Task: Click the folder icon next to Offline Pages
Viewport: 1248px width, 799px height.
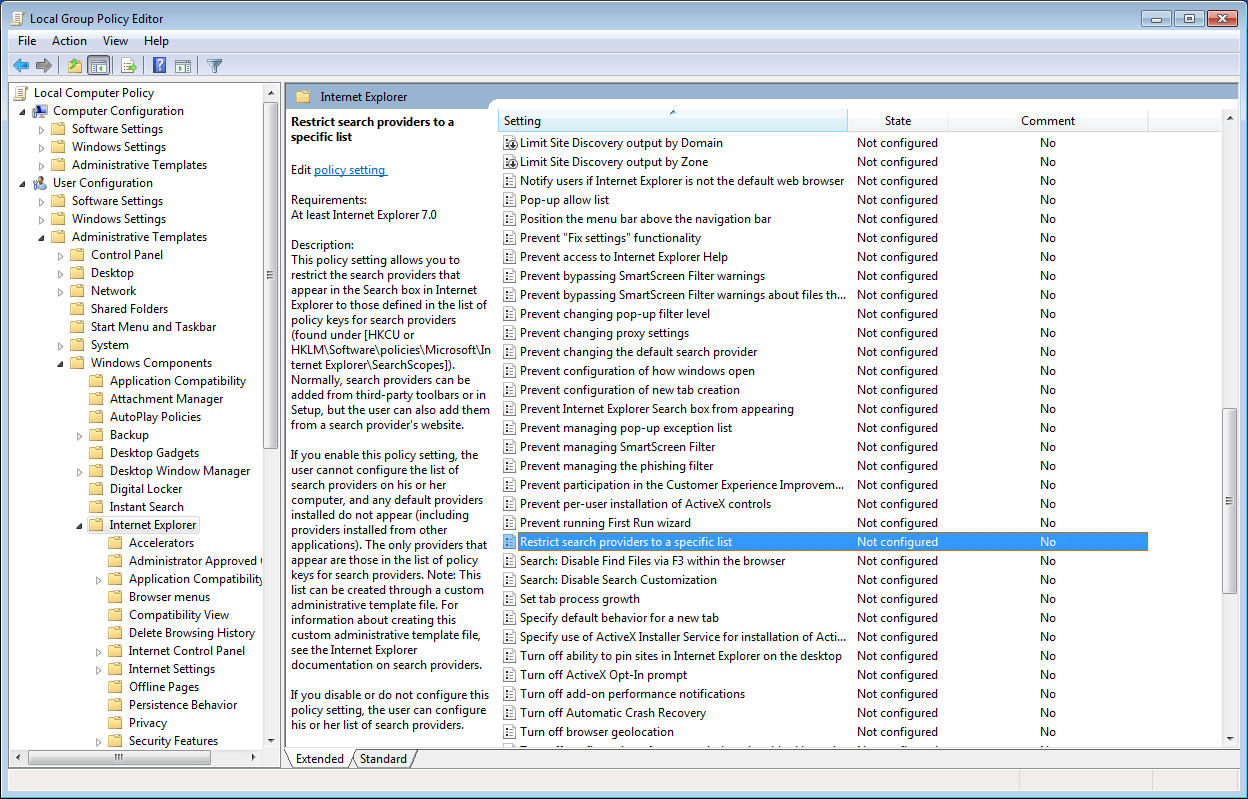Action: click(116, 687)
